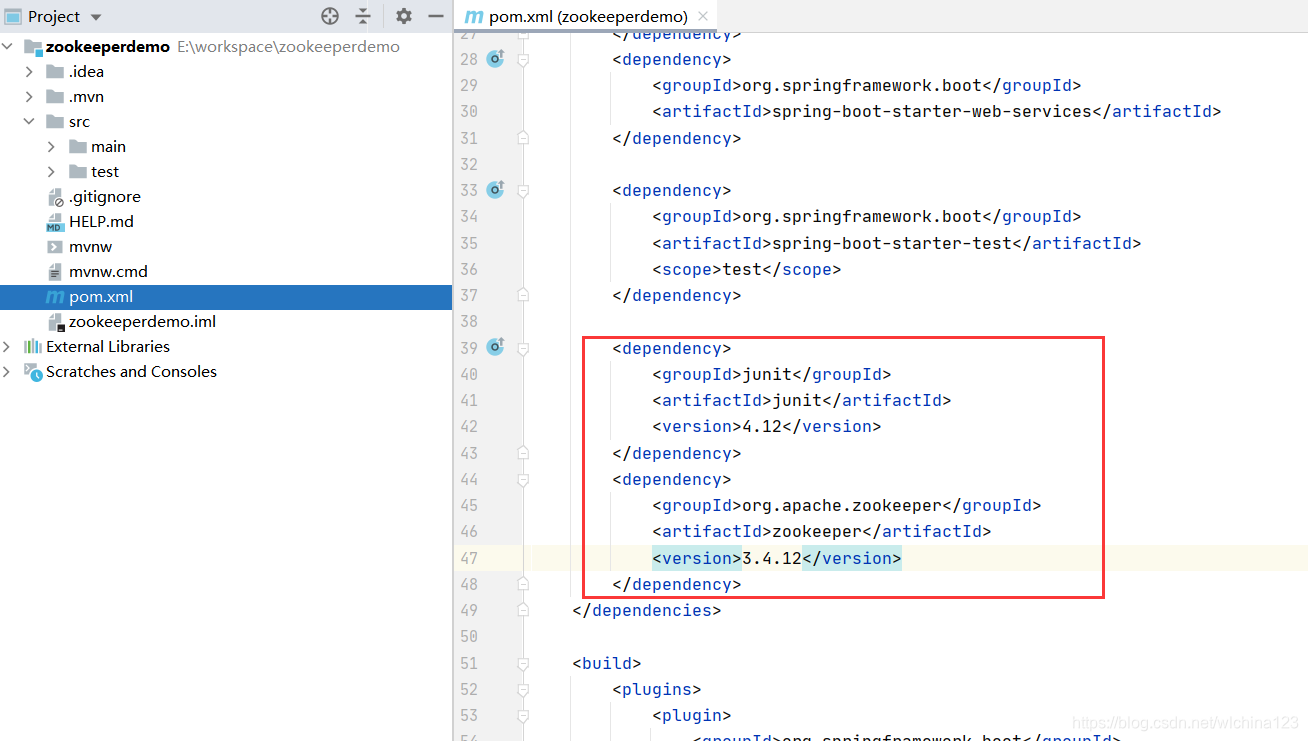Click the fold end marker on line 37
Viewport: 1308px width, 741px height.
[x=523, y=296]
